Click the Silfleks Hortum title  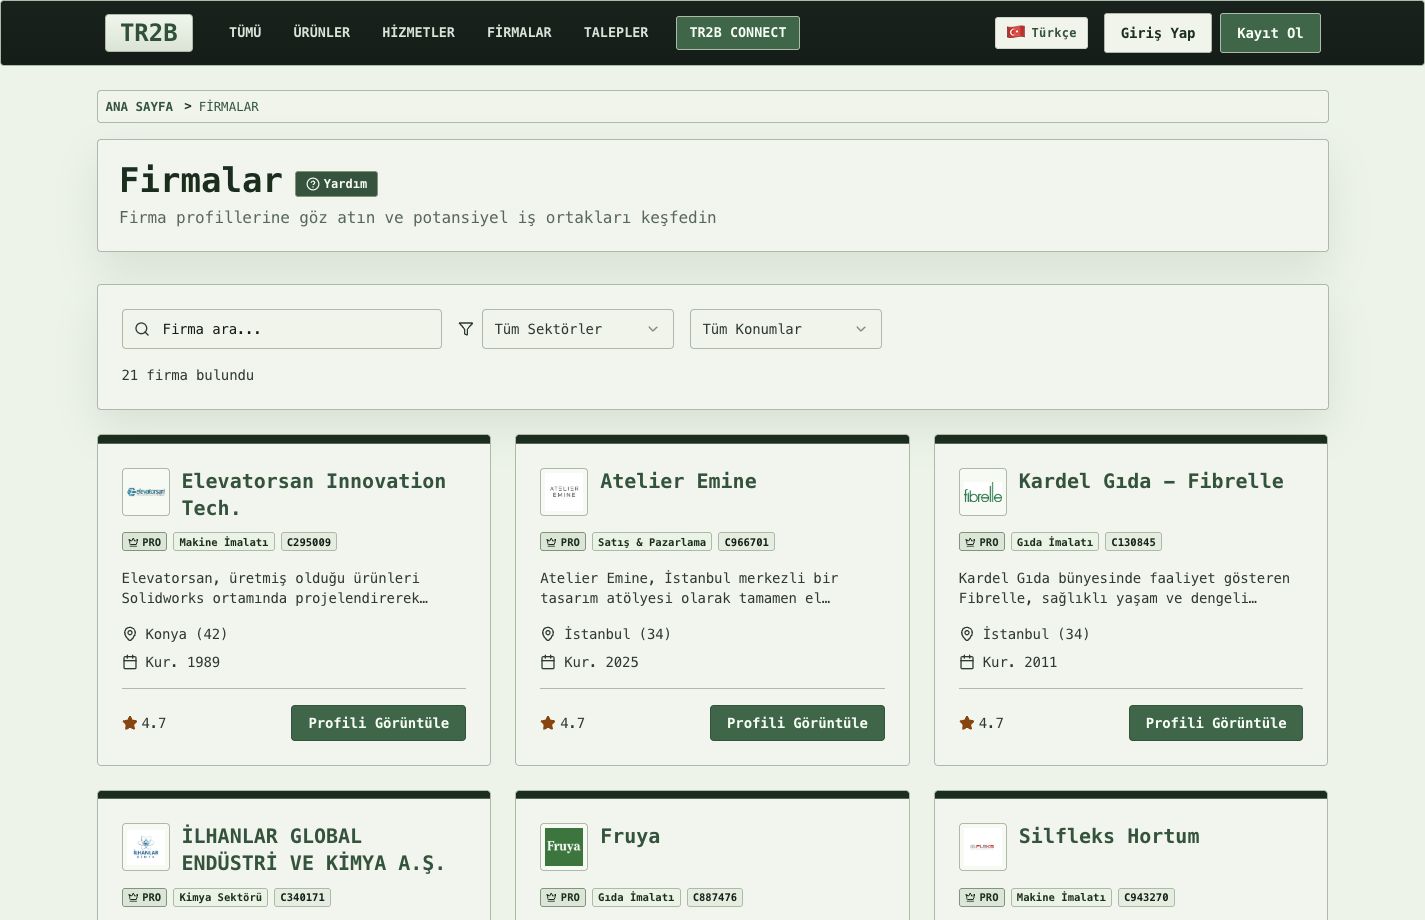1109,836
